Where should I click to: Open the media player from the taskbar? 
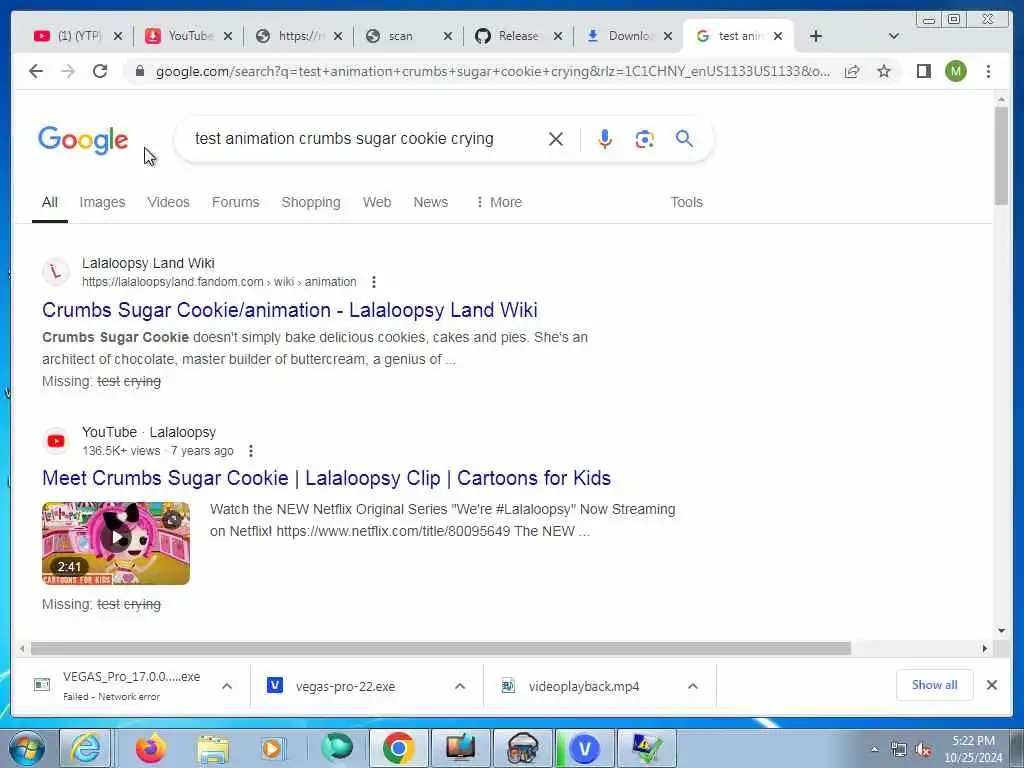coord(272,748)
